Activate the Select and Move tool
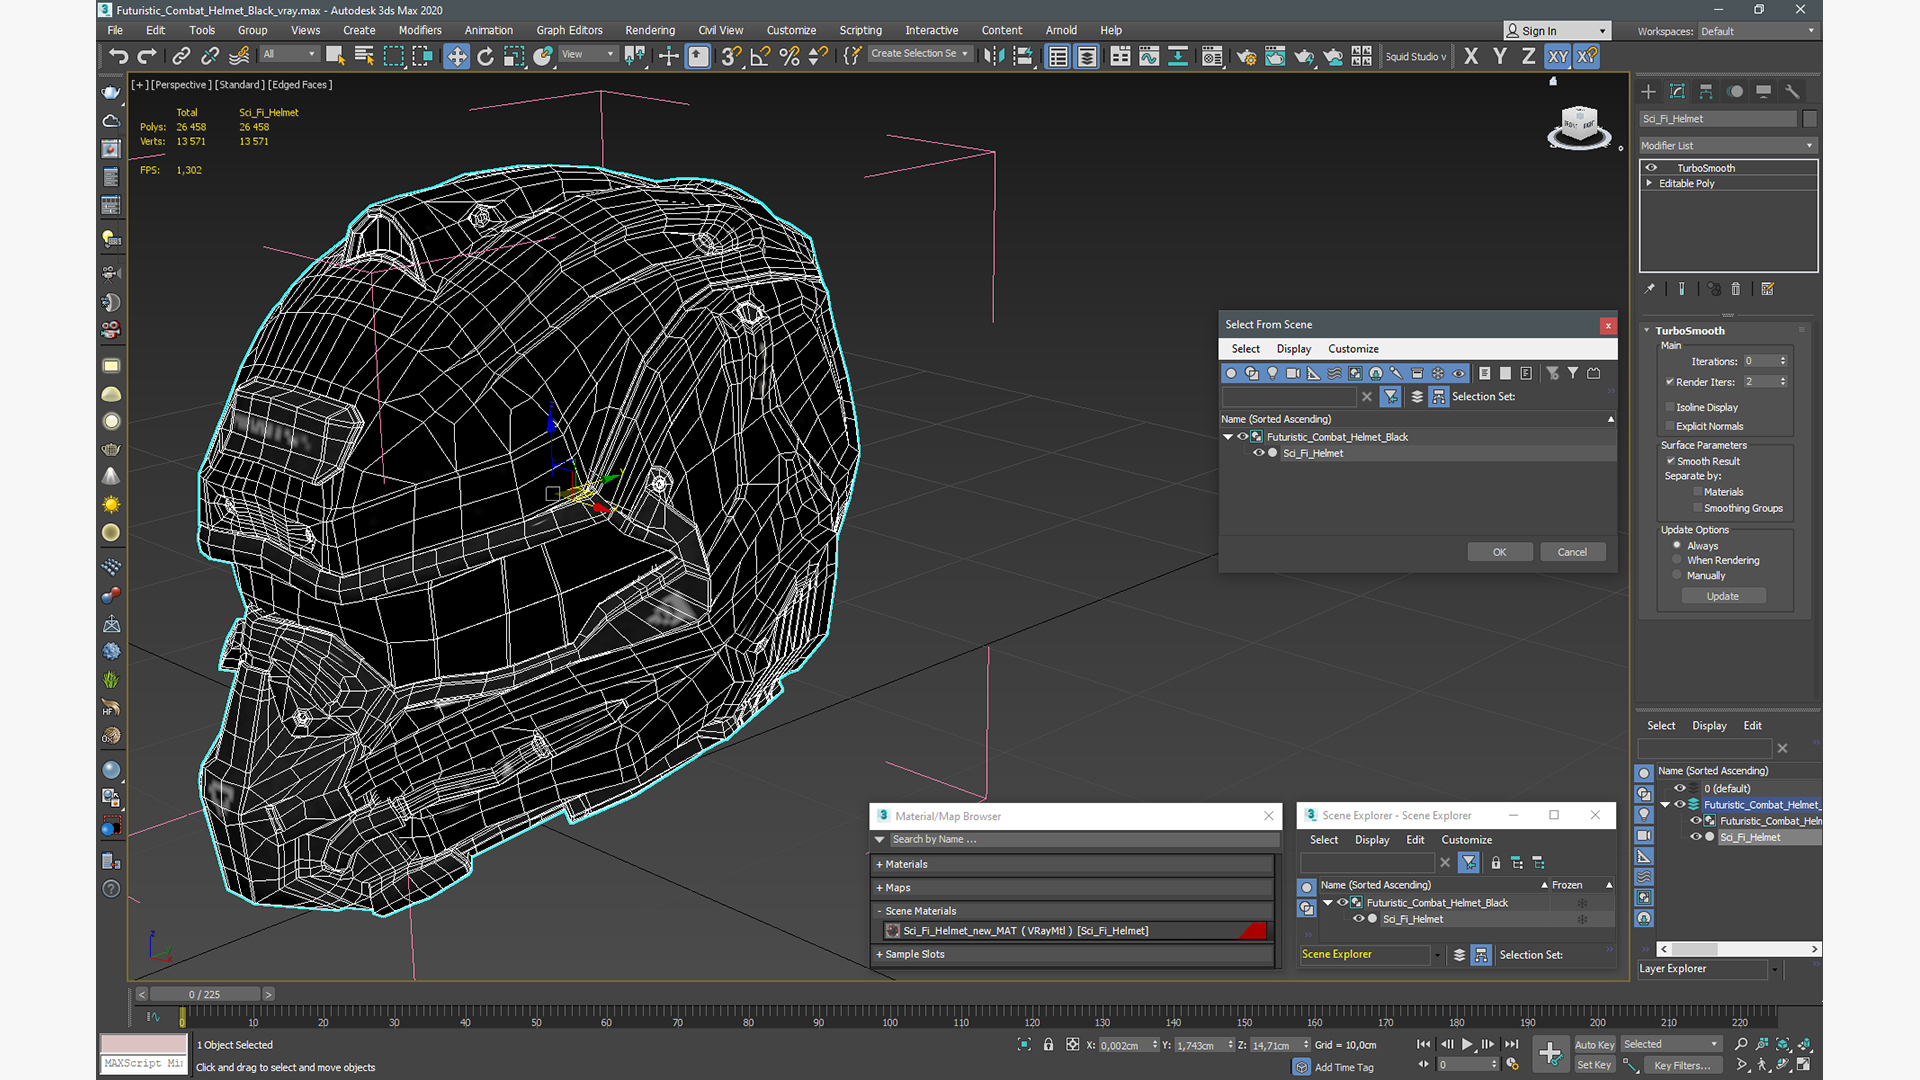 tap(456, 56)
